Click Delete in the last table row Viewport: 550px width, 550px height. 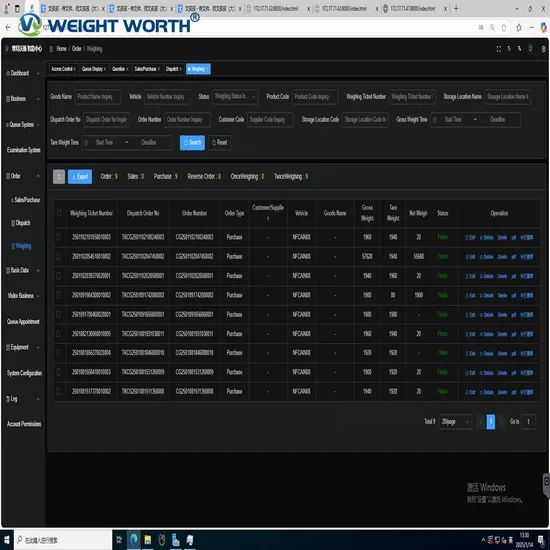pyautogui.click(x=502, y=392)
